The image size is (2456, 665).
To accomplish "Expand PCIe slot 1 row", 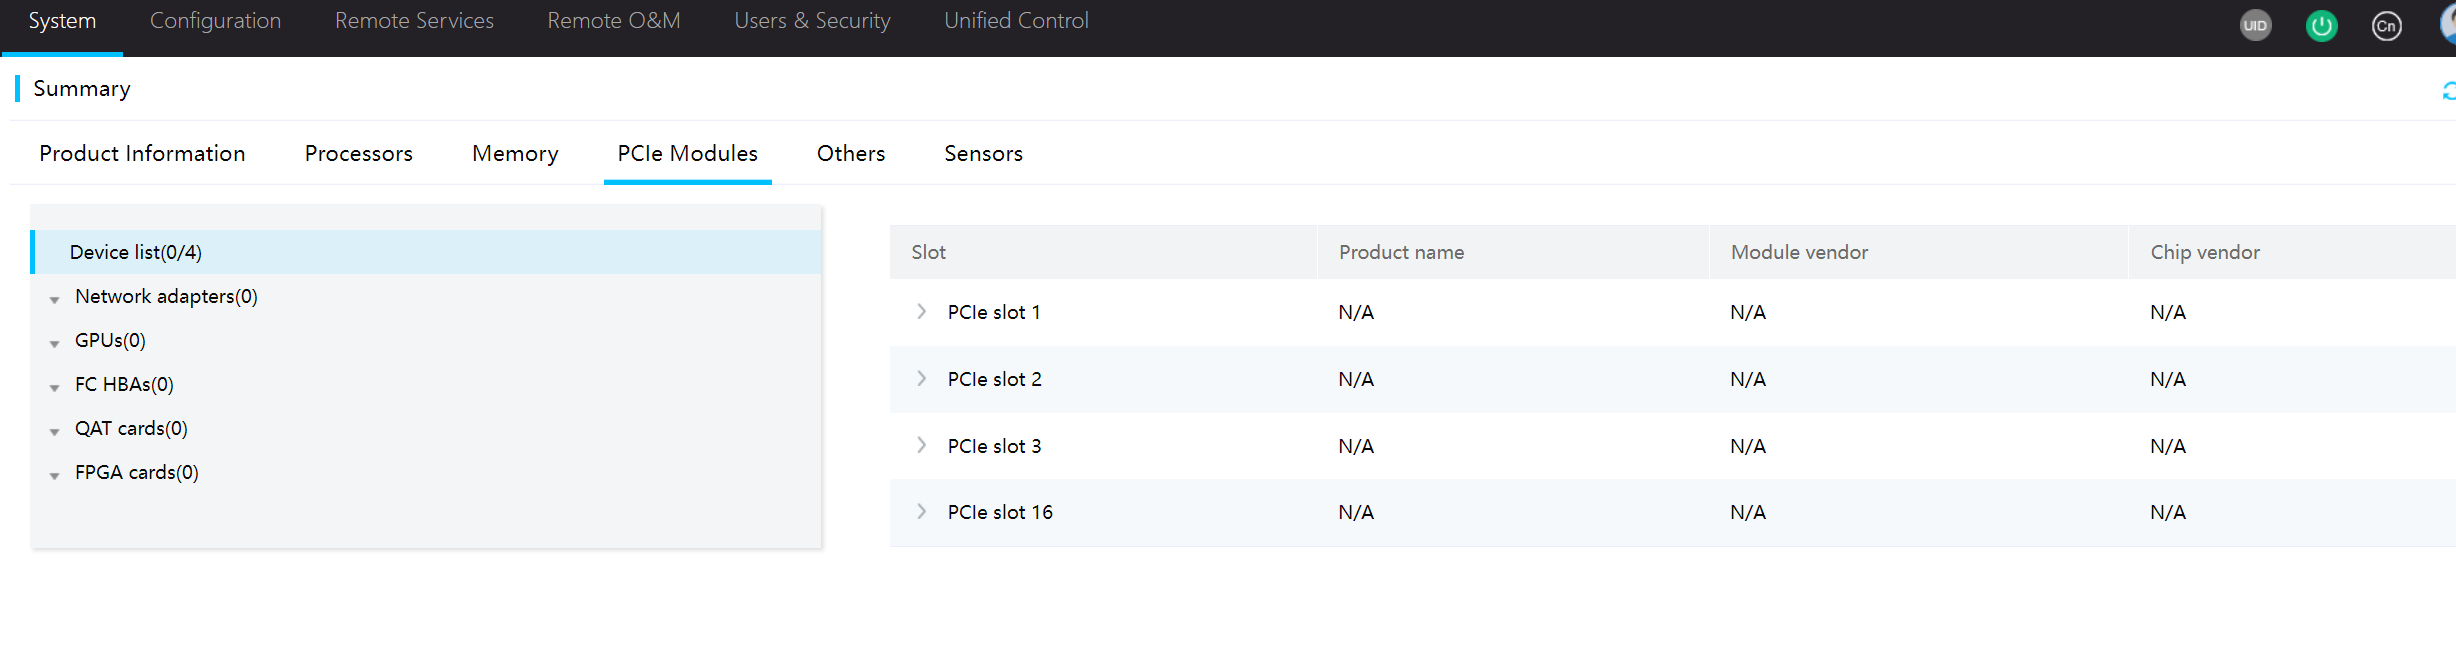I will click(921, 312).
